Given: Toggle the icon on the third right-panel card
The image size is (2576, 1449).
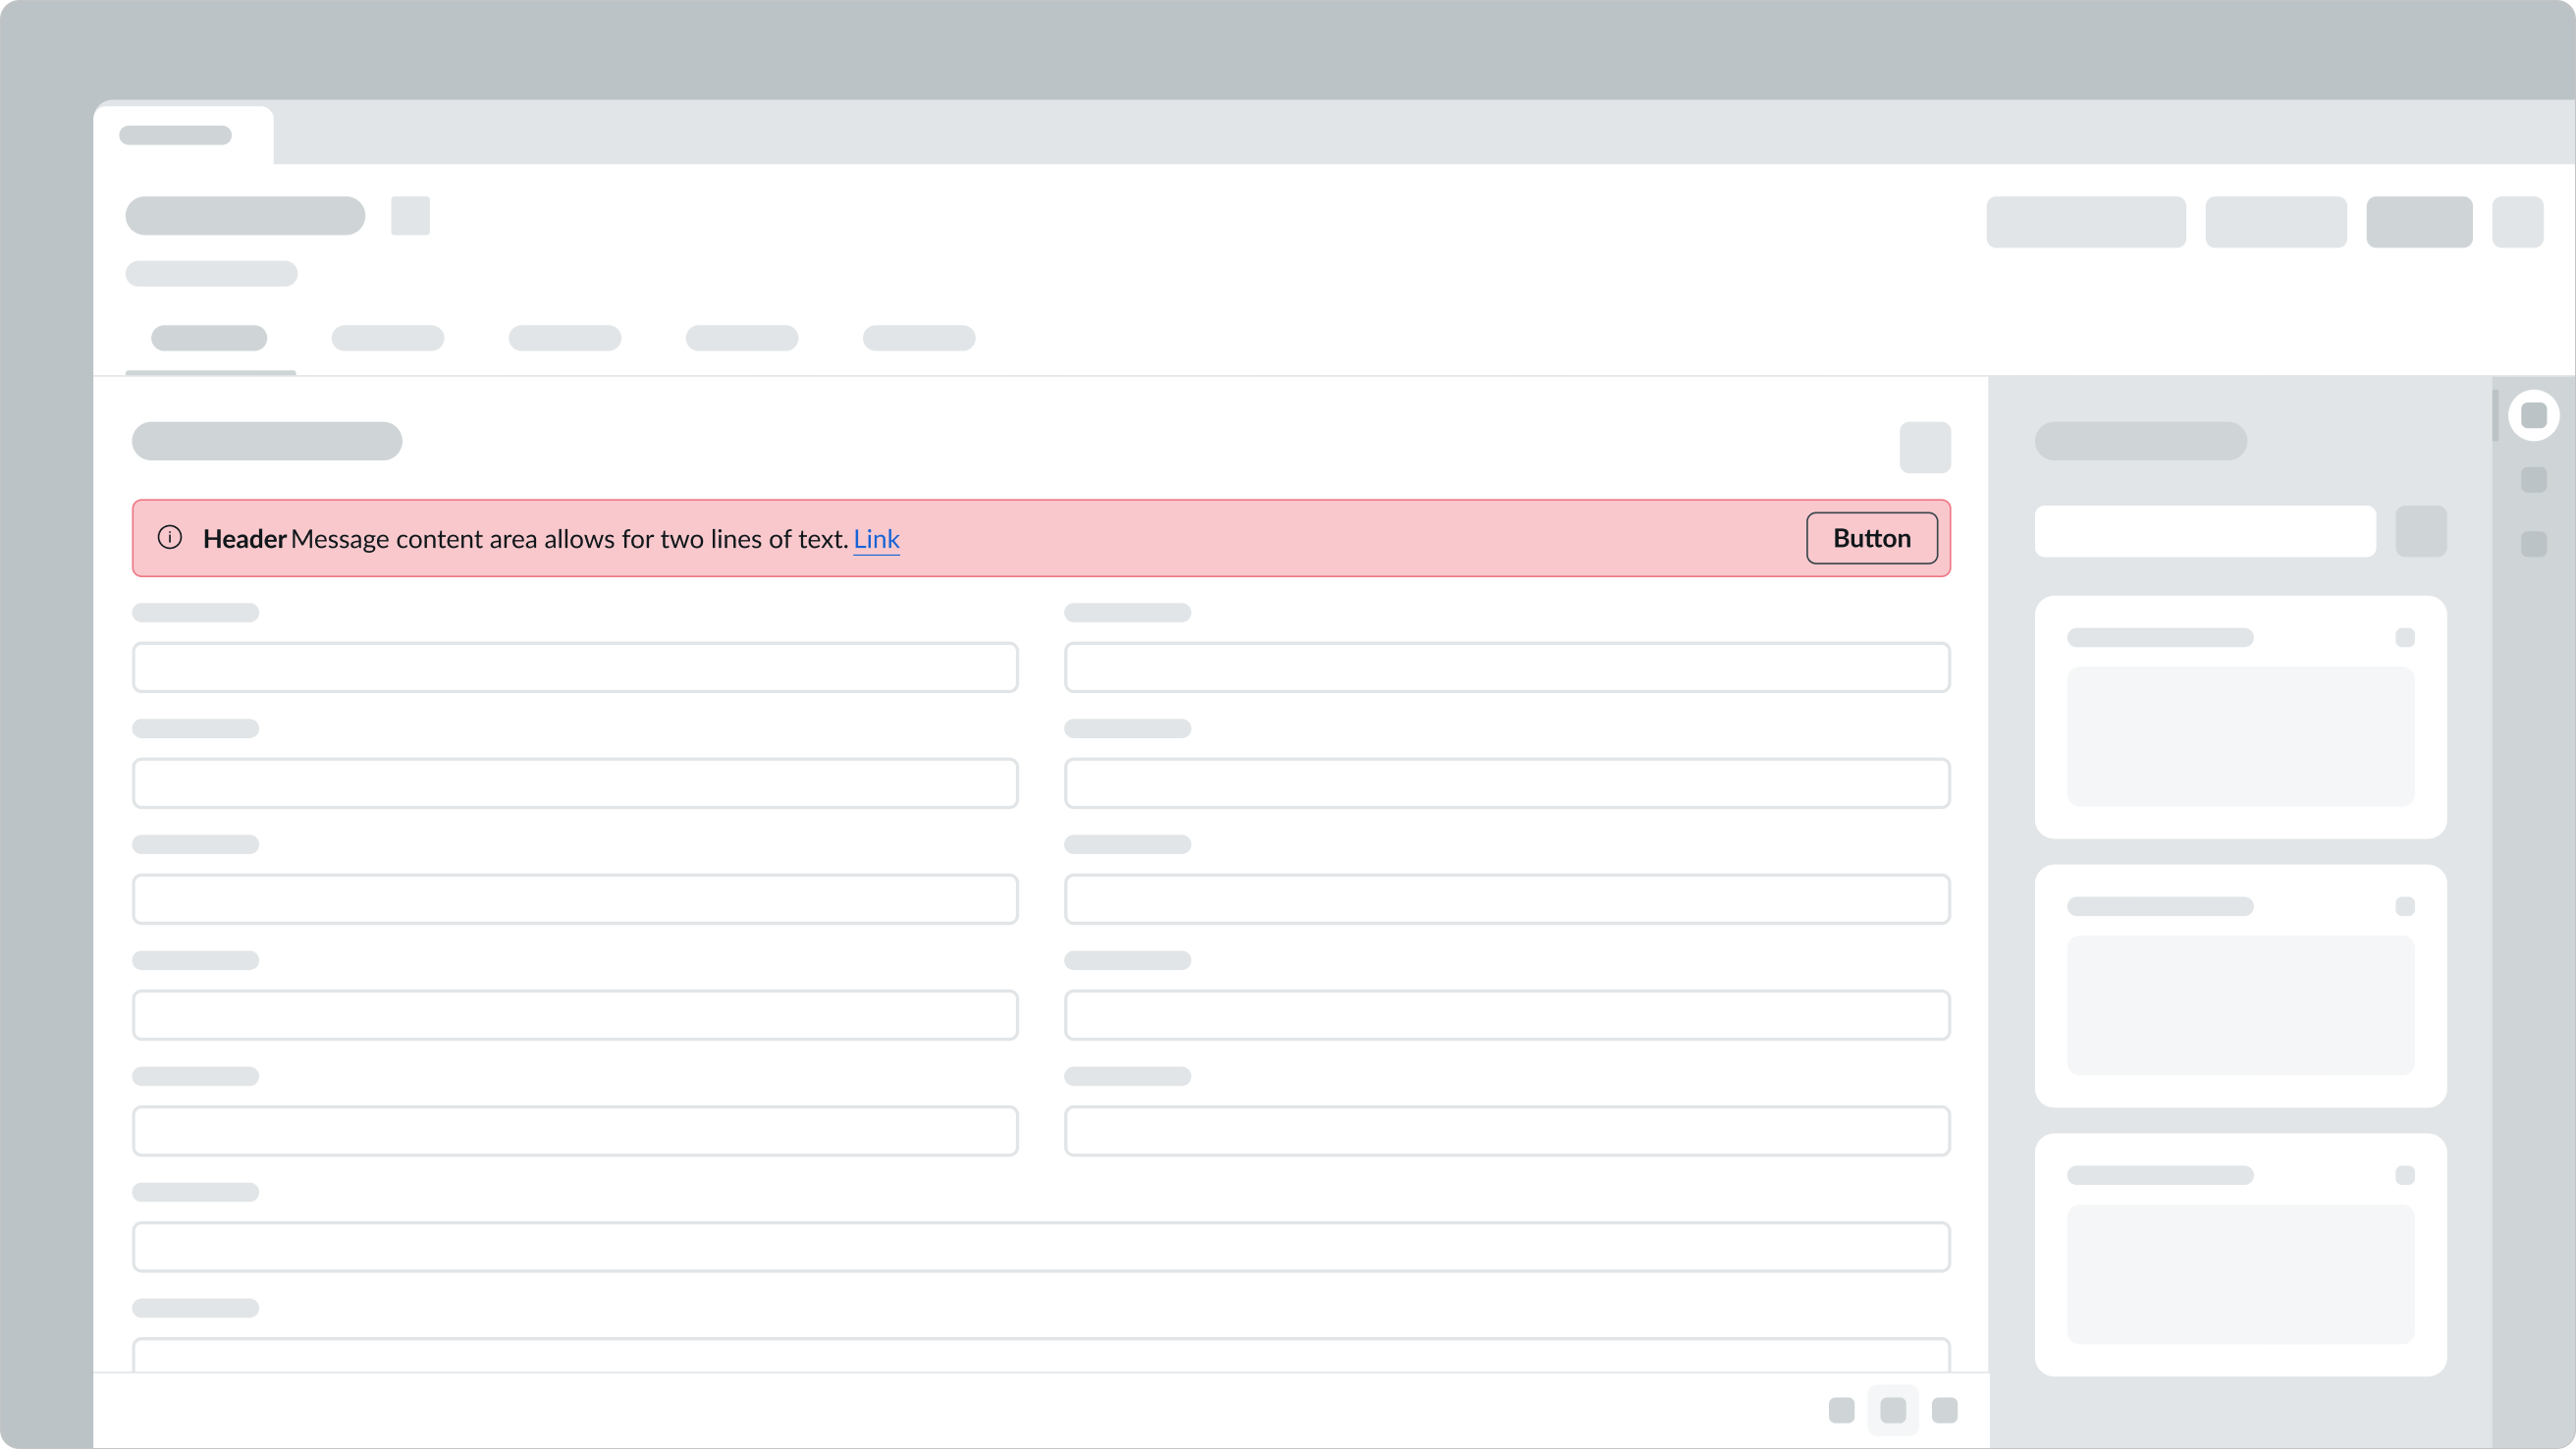Looking at the screenshot, I should pyautogui.click(x=2406, y=1176).
